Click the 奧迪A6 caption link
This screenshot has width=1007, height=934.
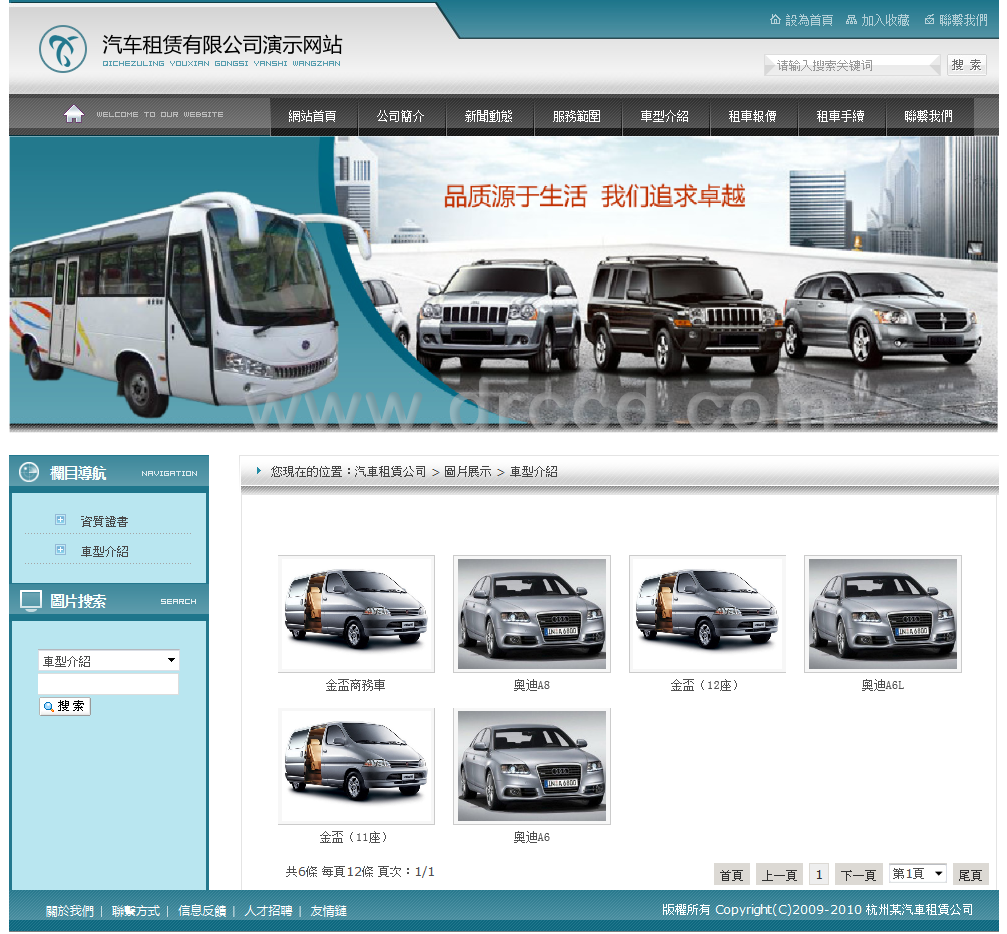[532, 838]
